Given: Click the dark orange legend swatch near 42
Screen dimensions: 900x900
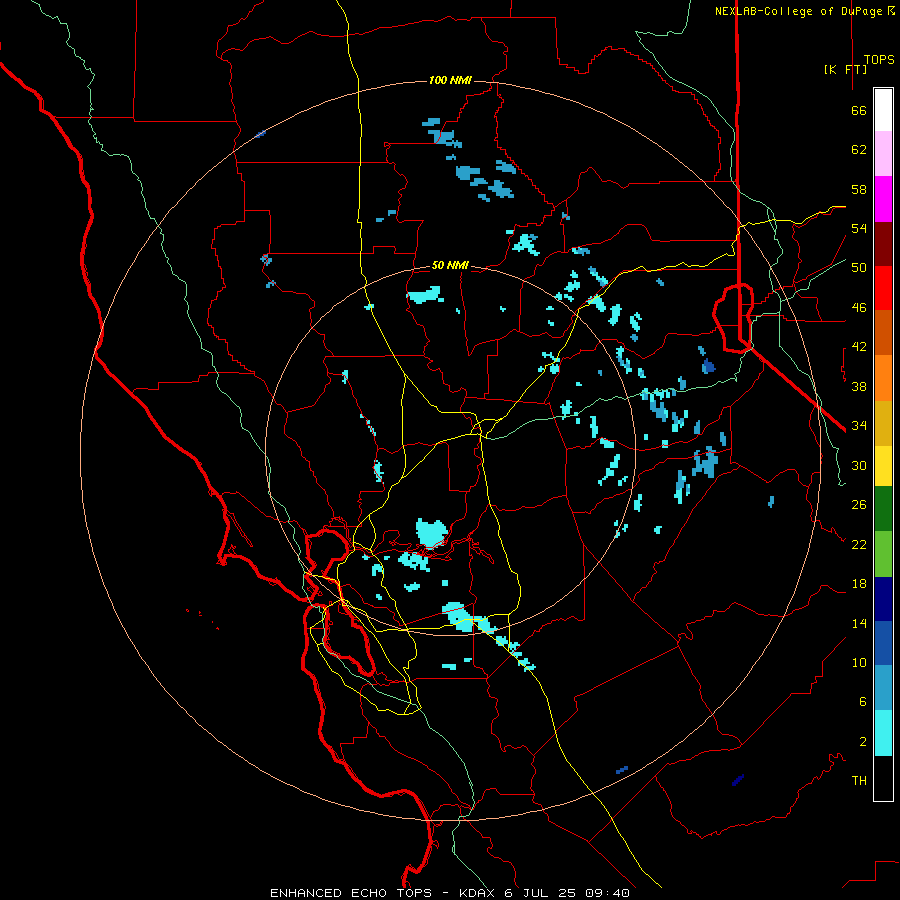Looking at the screenshot, I should 883,333.
